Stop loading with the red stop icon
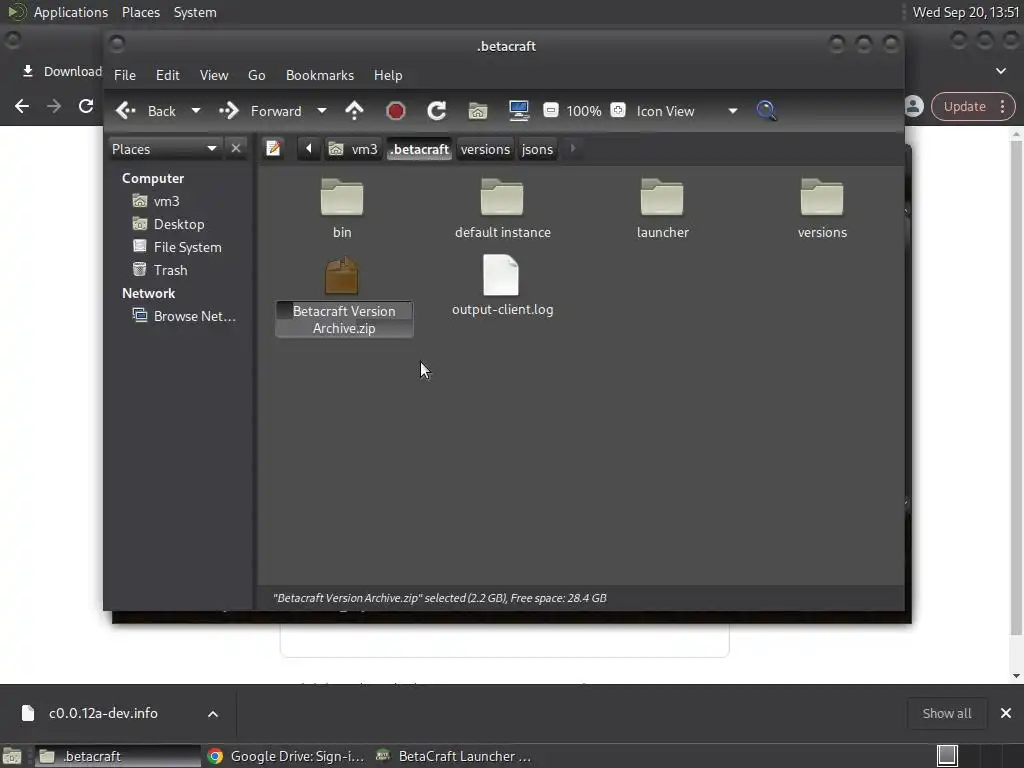This screenshot has width=1024, height=768. [x=395, y=111]
